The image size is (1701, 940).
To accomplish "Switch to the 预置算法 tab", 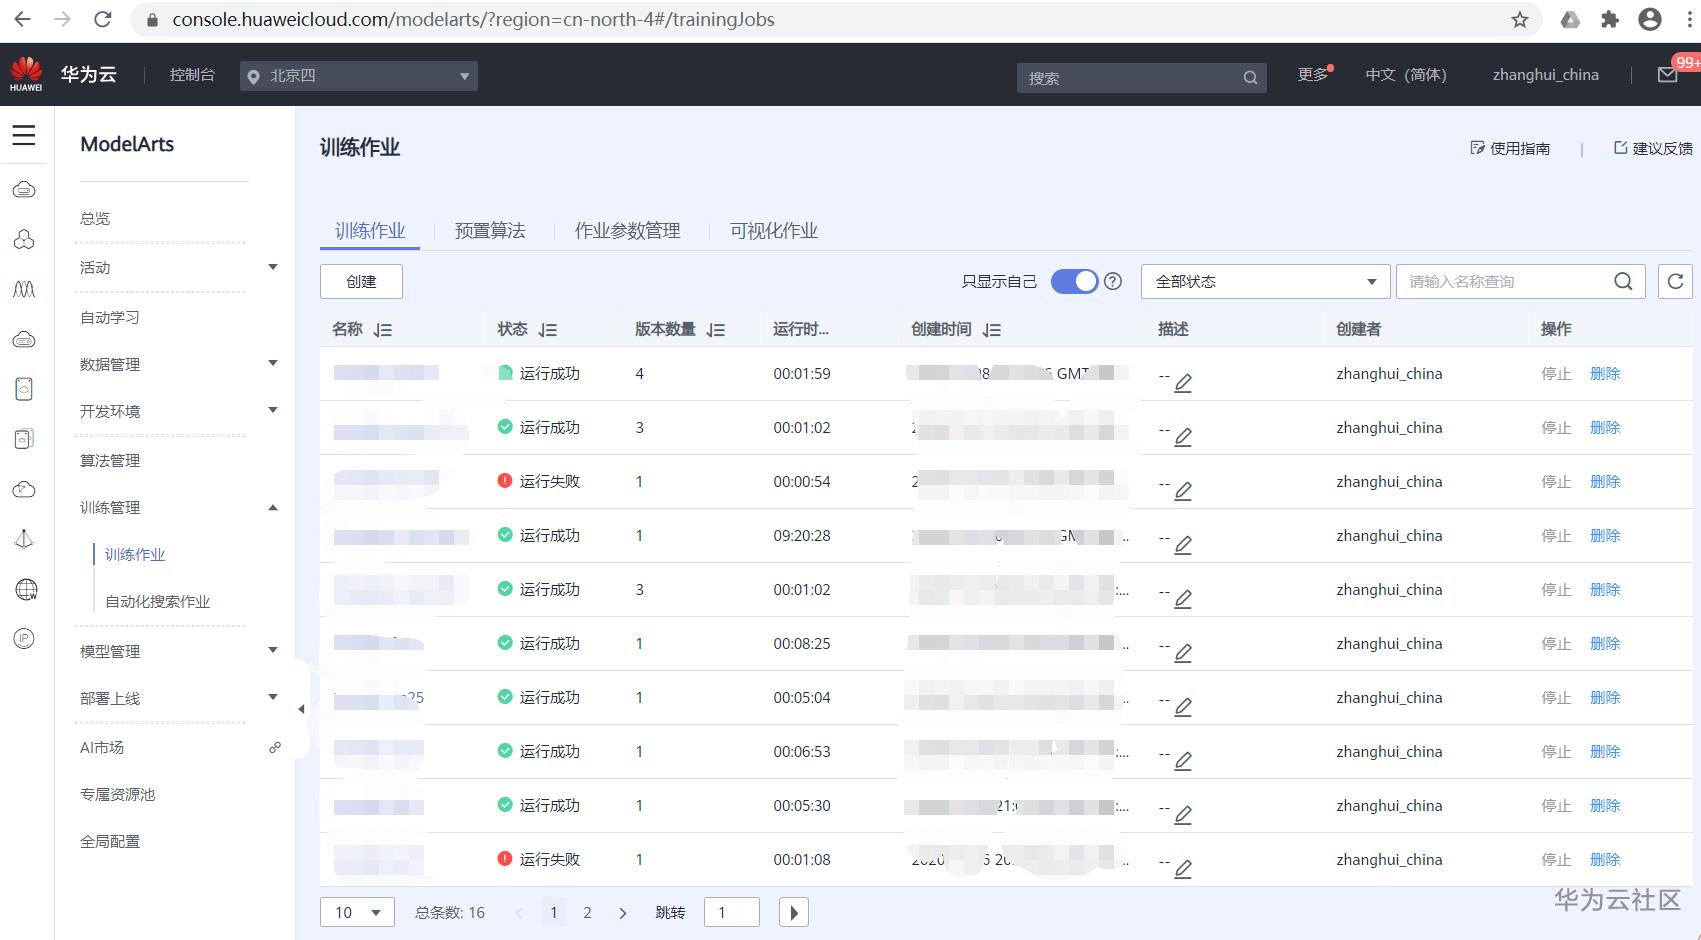I will (490, 231).
